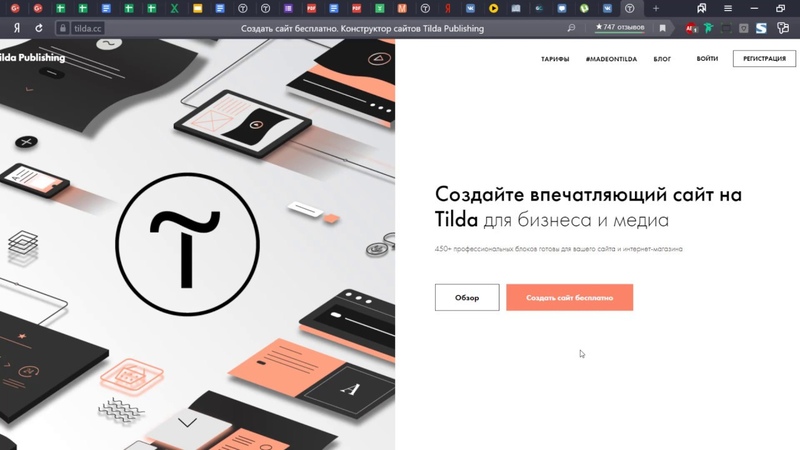The image size is (800, 450).
Task: Bookmark this page with the bookmark icon
Action: [662, 28]
